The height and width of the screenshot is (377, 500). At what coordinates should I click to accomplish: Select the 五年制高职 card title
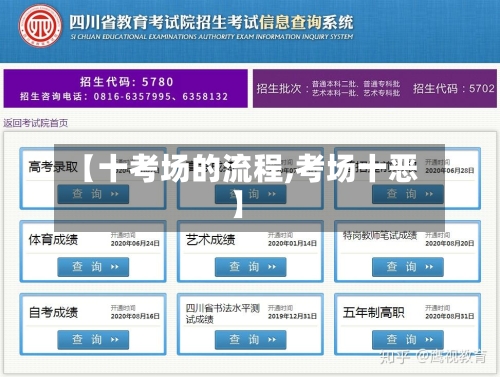(374, 312)
